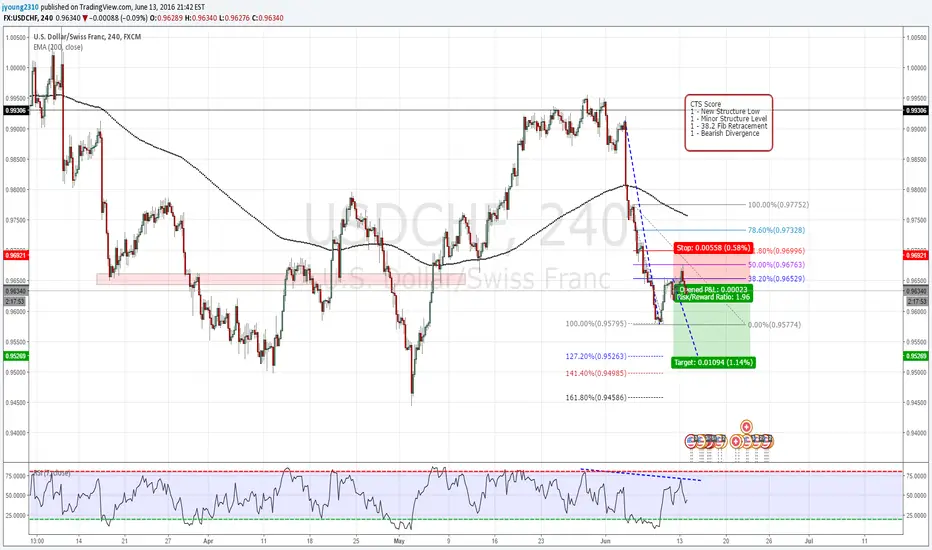932x550 pixels.
Task: Click the 13:00 label on time axis
Action: pos(37,542)
